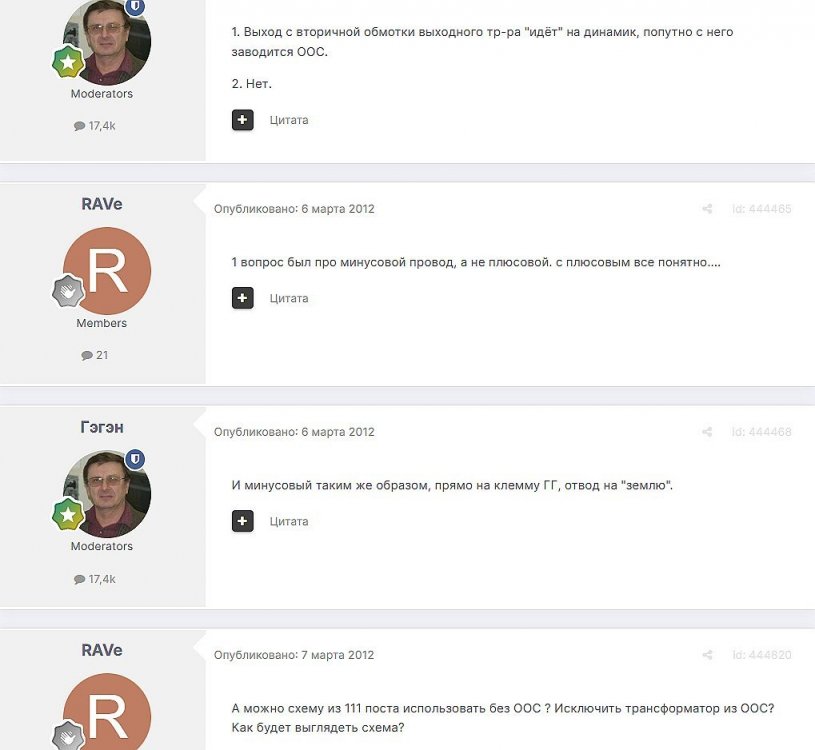Click the 17,4k post count under the top moderator
Image resolution: width=815 pixels, height=750 pixels.
(95, 126)
